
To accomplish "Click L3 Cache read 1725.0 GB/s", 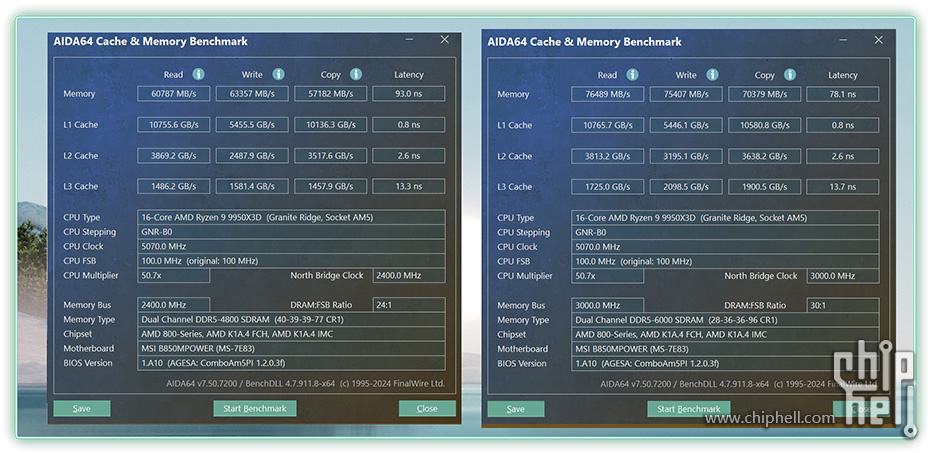I will tap(607, 186).
